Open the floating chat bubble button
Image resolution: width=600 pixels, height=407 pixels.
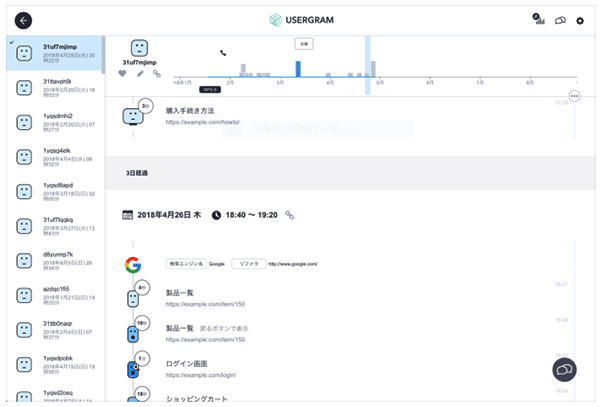[566, 370]
